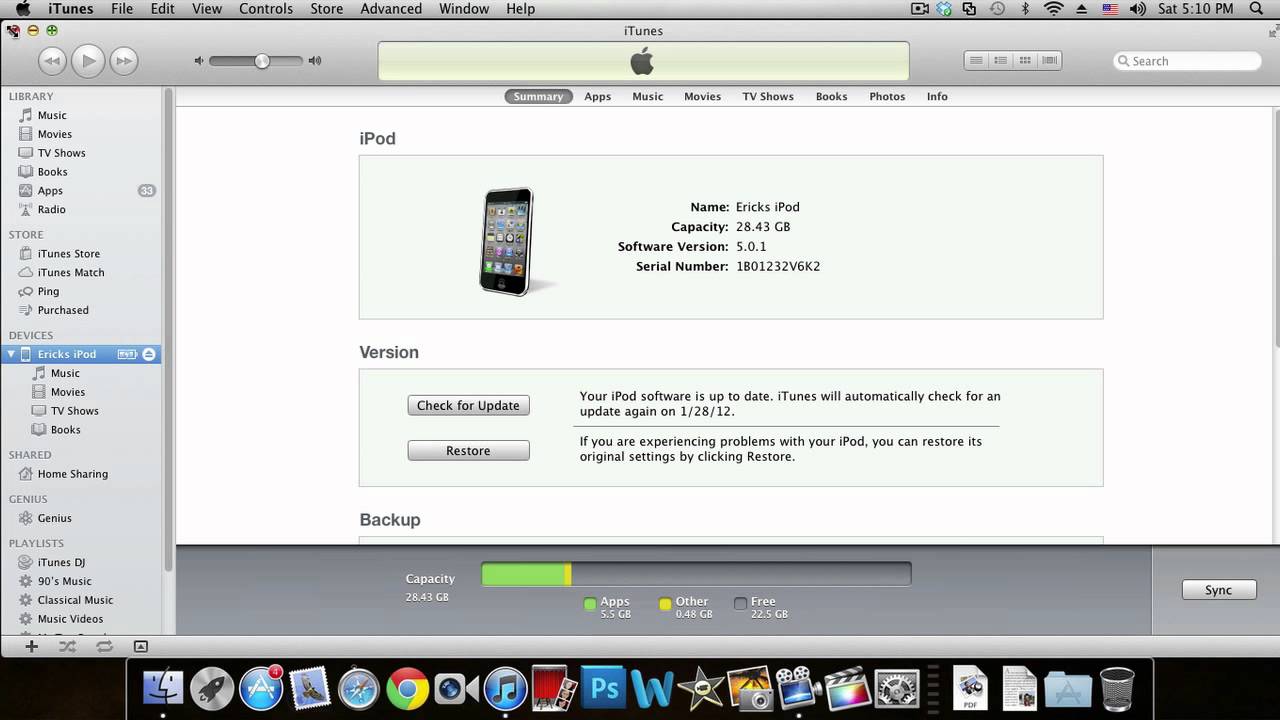Switch to album list view

click(x=1000, y=61)
